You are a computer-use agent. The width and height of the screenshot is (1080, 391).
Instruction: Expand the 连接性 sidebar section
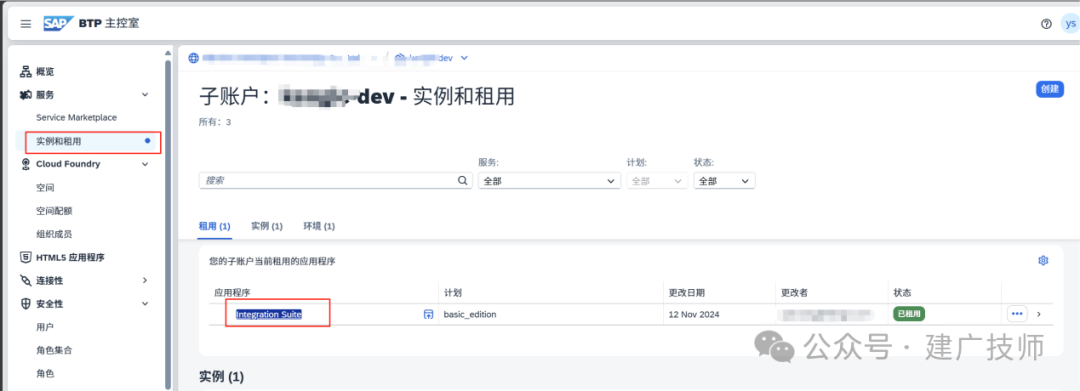tap(145, 280)
